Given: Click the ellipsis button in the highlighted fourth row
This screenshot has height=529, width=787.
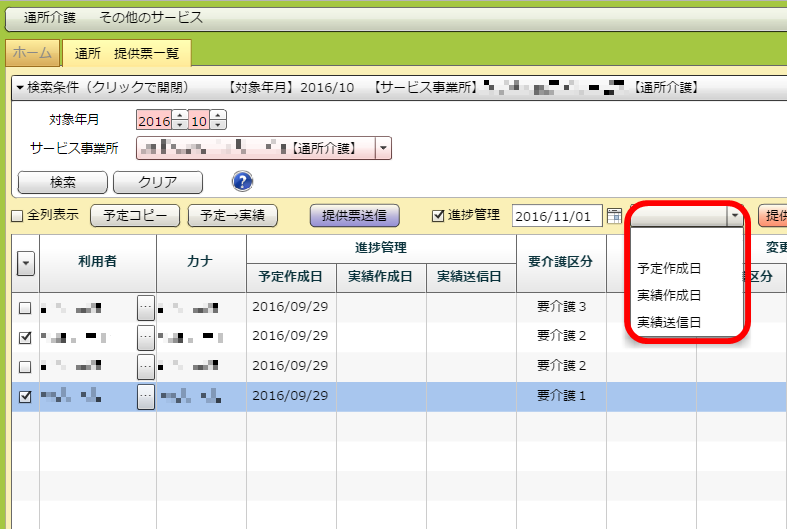Looking at the screenshot, I should pos(146,397).
